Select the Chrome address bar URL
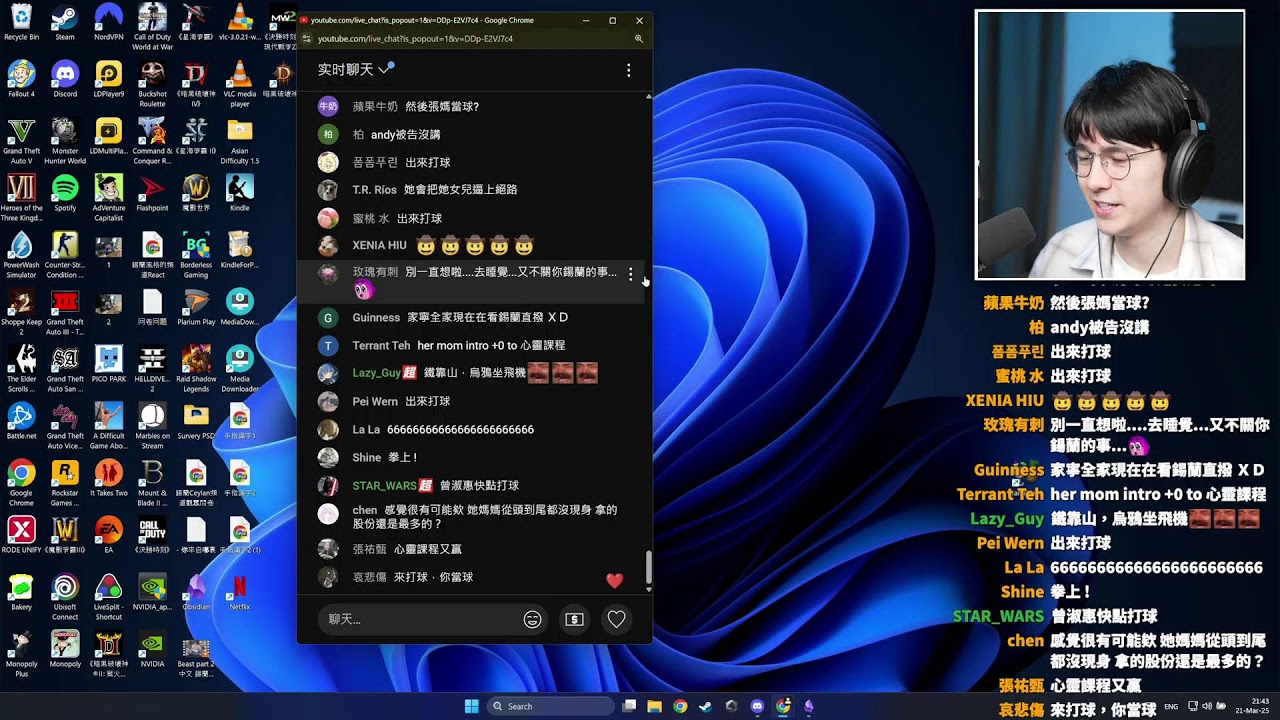Viewport: 1280px width, 720px height. tap(415, 39)
